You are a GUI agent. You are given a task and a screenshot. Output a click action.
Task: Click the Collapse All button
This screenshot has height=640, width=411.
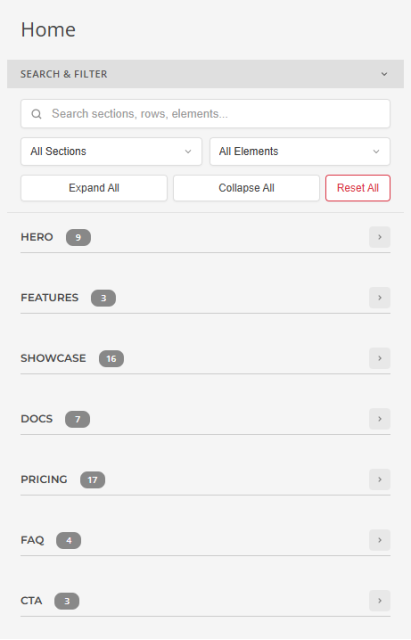(x=246, y=188)
